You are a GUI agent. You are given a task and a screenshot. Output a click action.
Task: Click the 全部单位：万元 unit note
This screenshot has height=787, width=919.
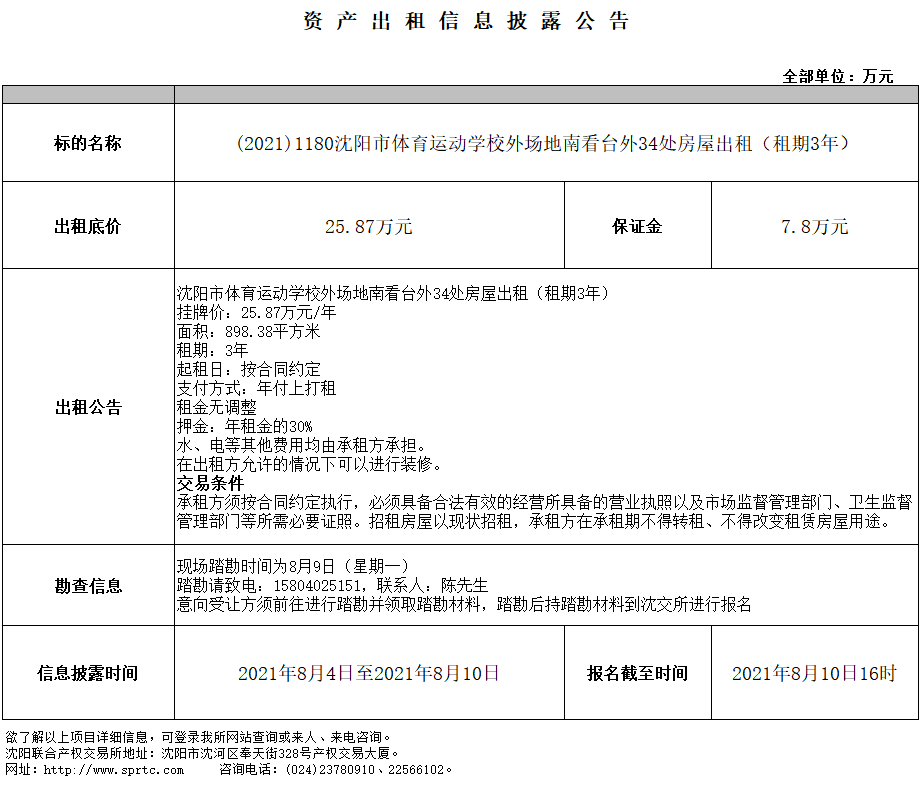click(x=837, y=76)
